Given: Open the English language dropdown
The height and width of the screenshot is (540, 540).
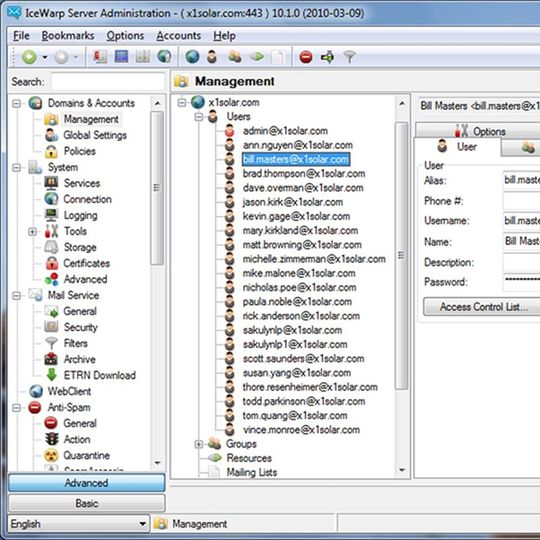Looking at the screenshot, I should tap(79, 524).
